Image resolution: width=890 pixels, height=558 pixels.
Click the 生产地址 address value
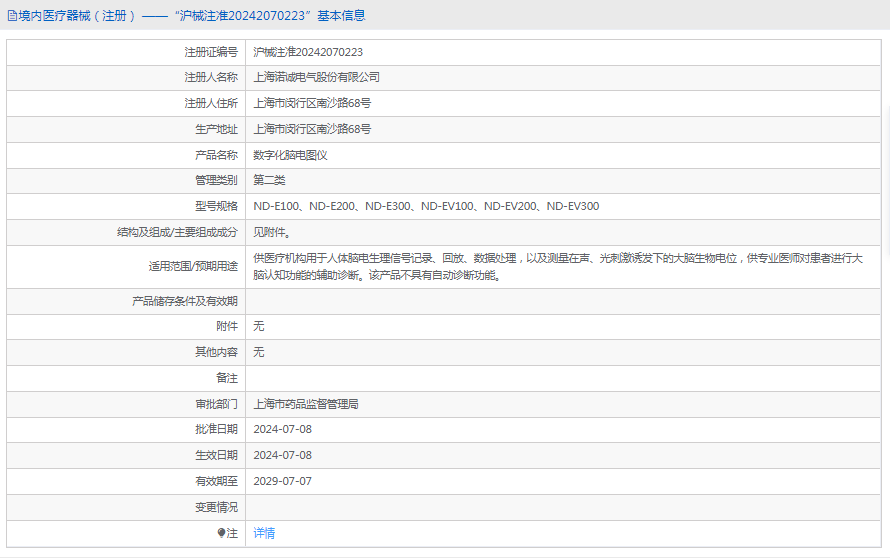312,129
